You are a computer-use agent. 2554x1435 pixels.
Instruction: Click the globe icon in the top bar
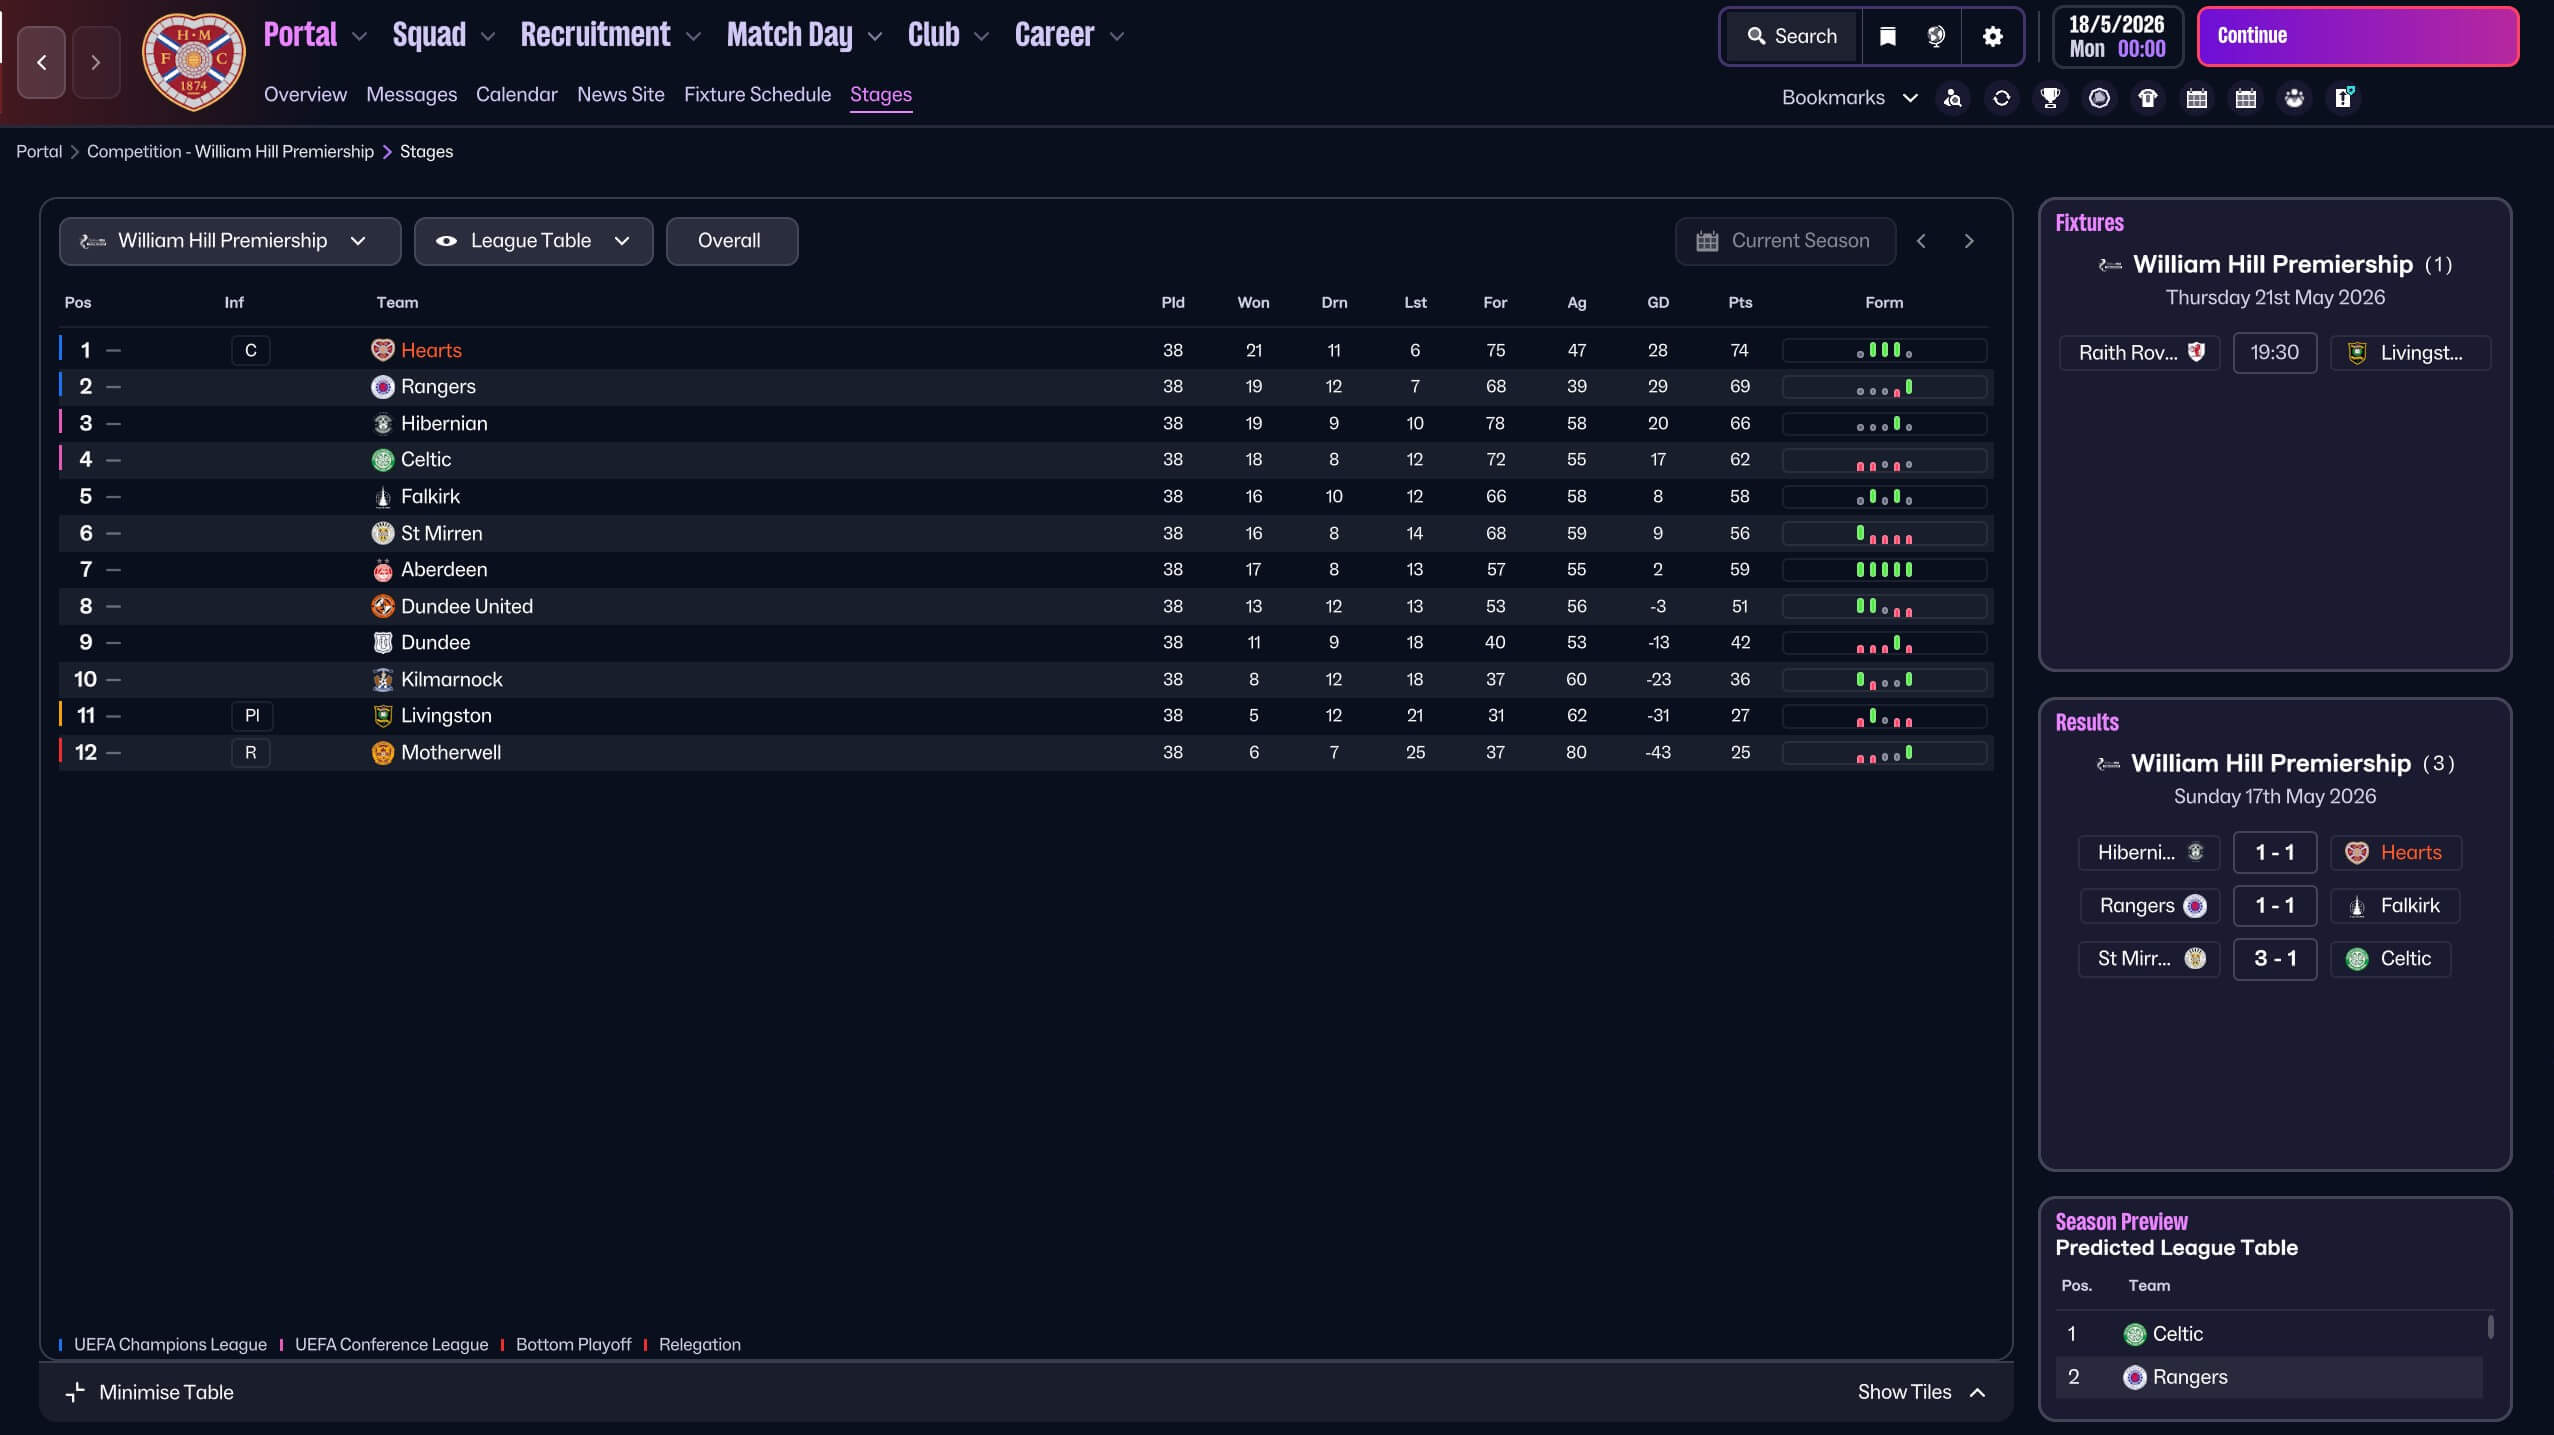(x=1936, y=36)
